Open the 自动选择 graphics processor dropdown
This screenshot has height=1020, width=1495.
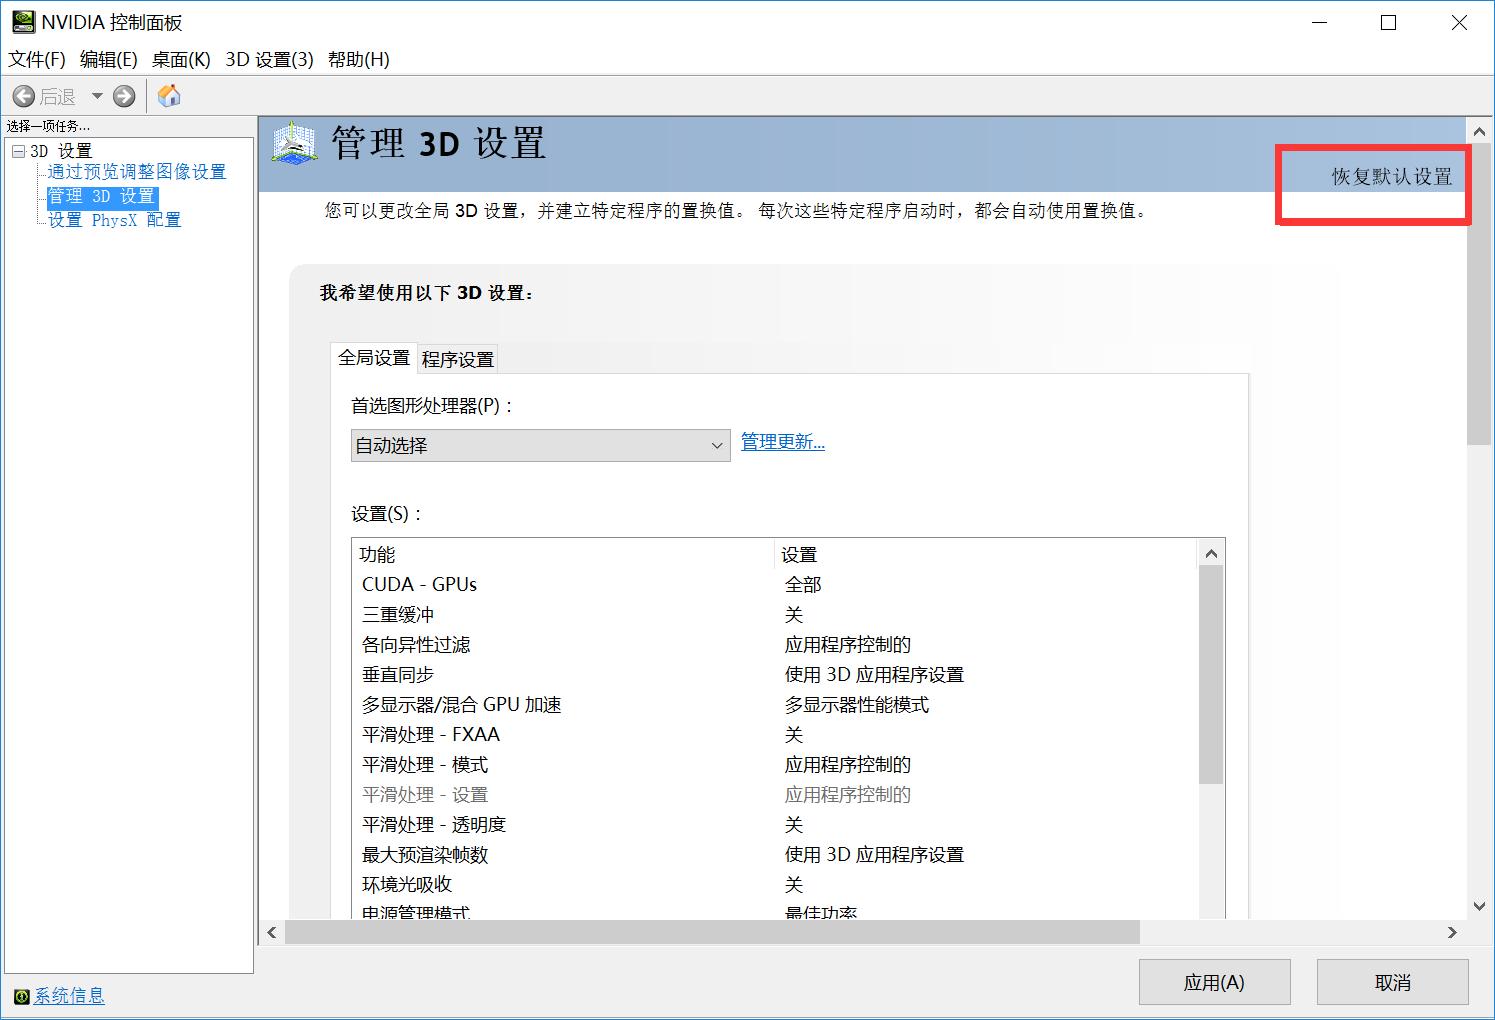tap(715, 445)
